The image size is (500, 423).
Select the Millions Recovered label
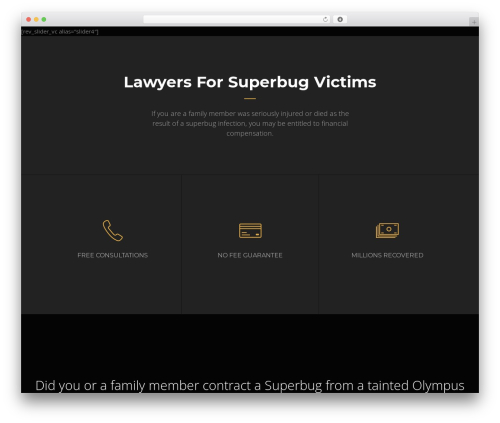tap(387, 255)
